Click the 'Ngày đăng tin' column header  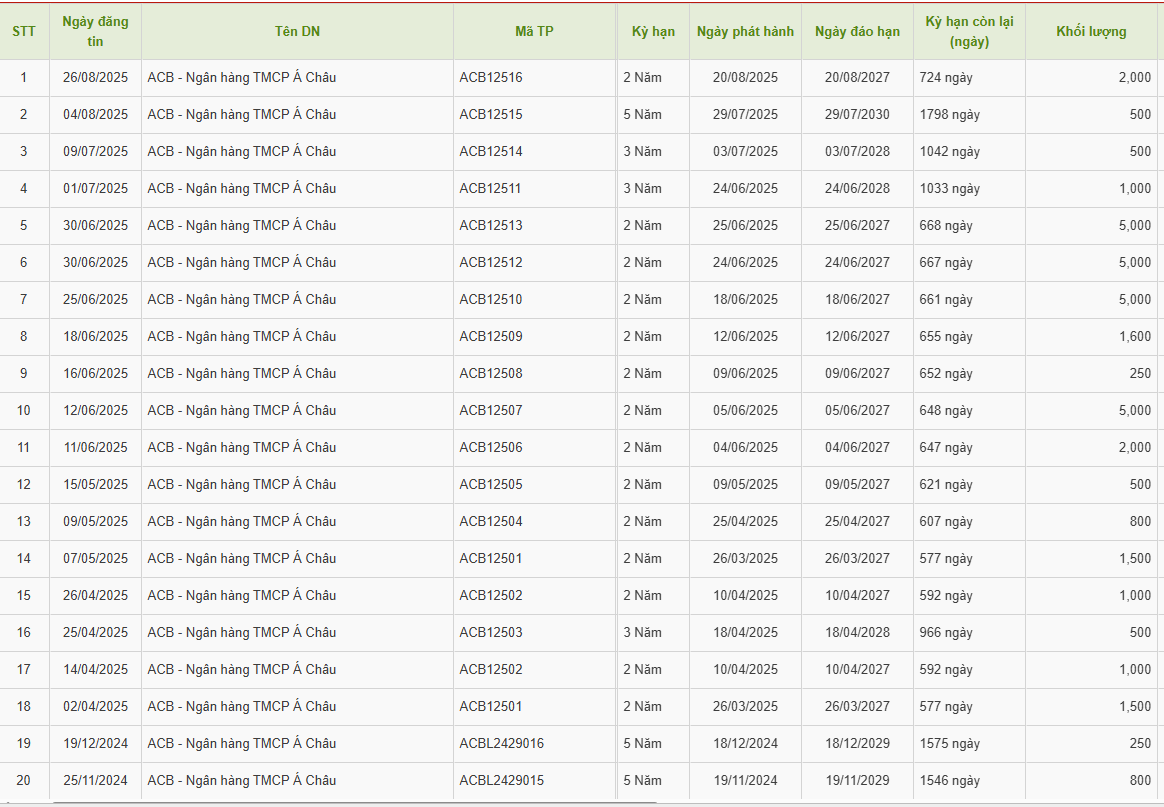(x=95, y=31)
